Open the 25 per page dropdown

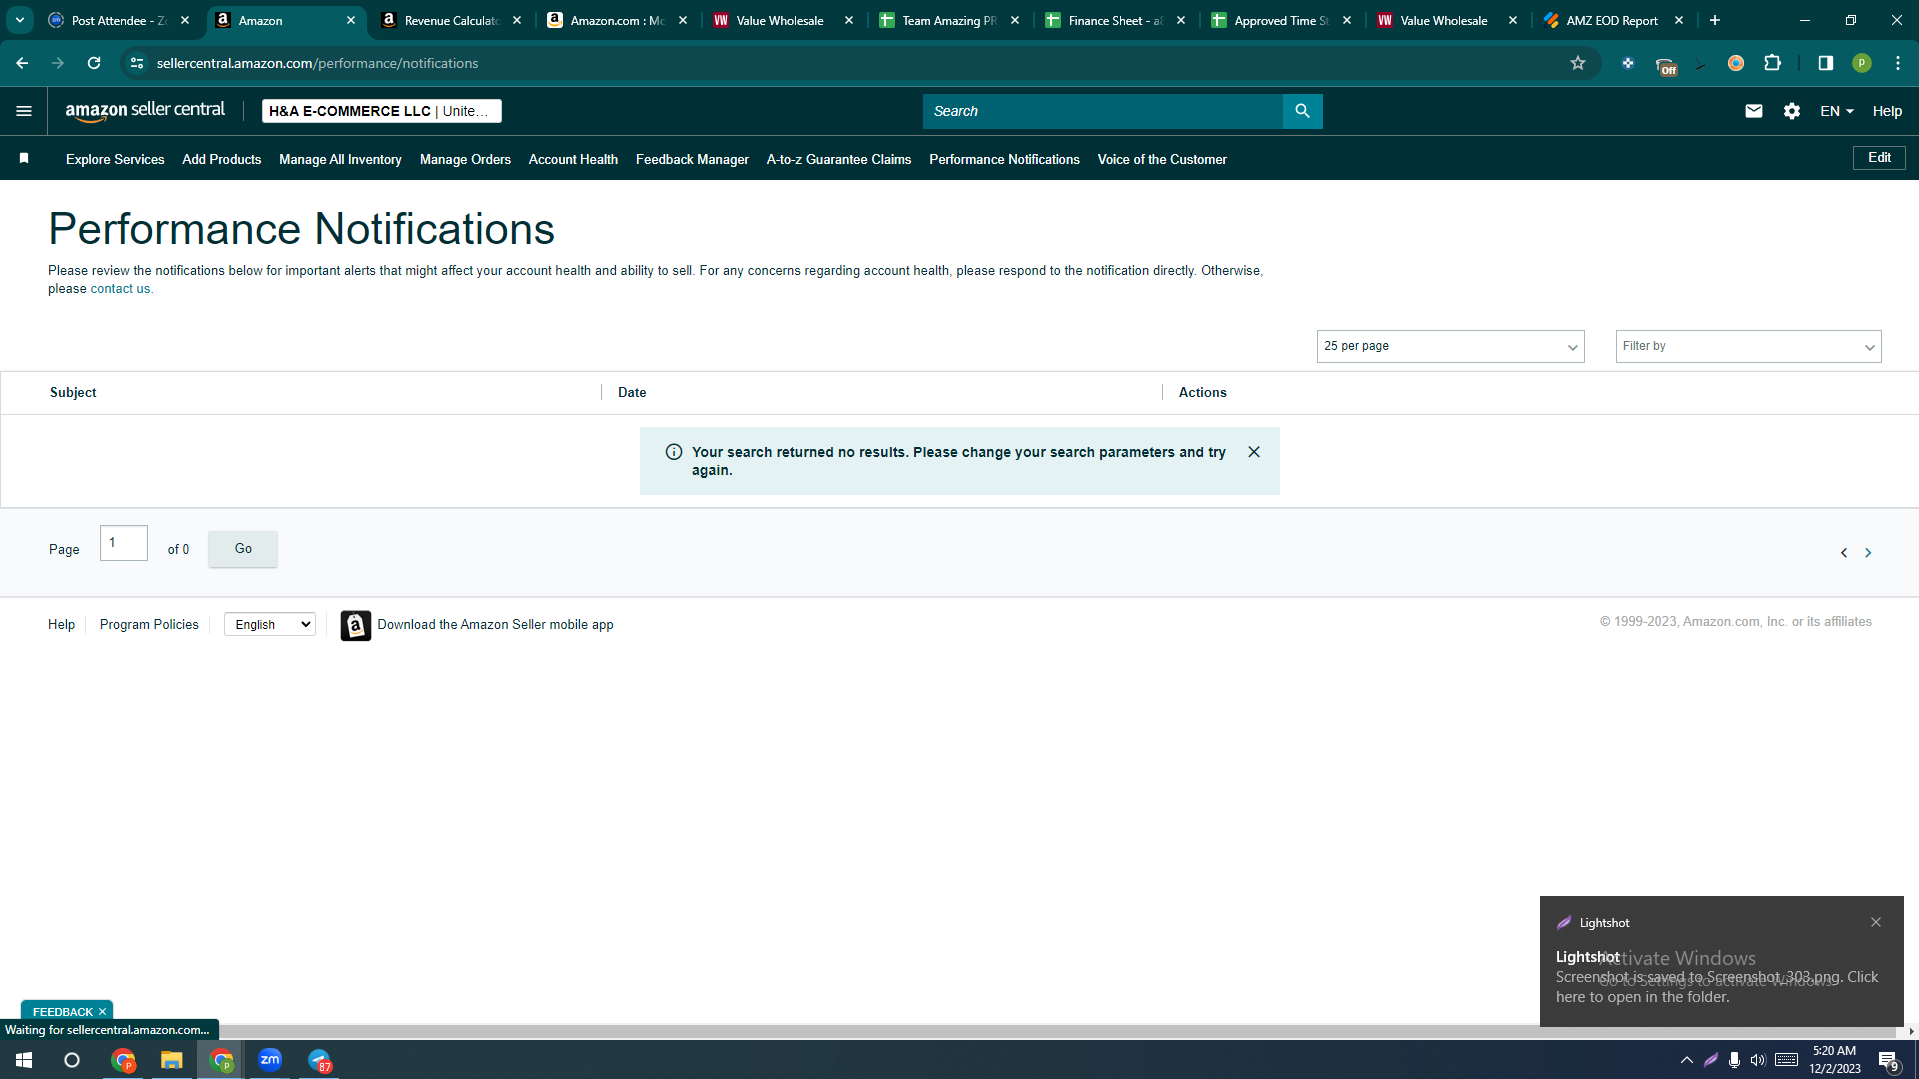point(1450,346)
